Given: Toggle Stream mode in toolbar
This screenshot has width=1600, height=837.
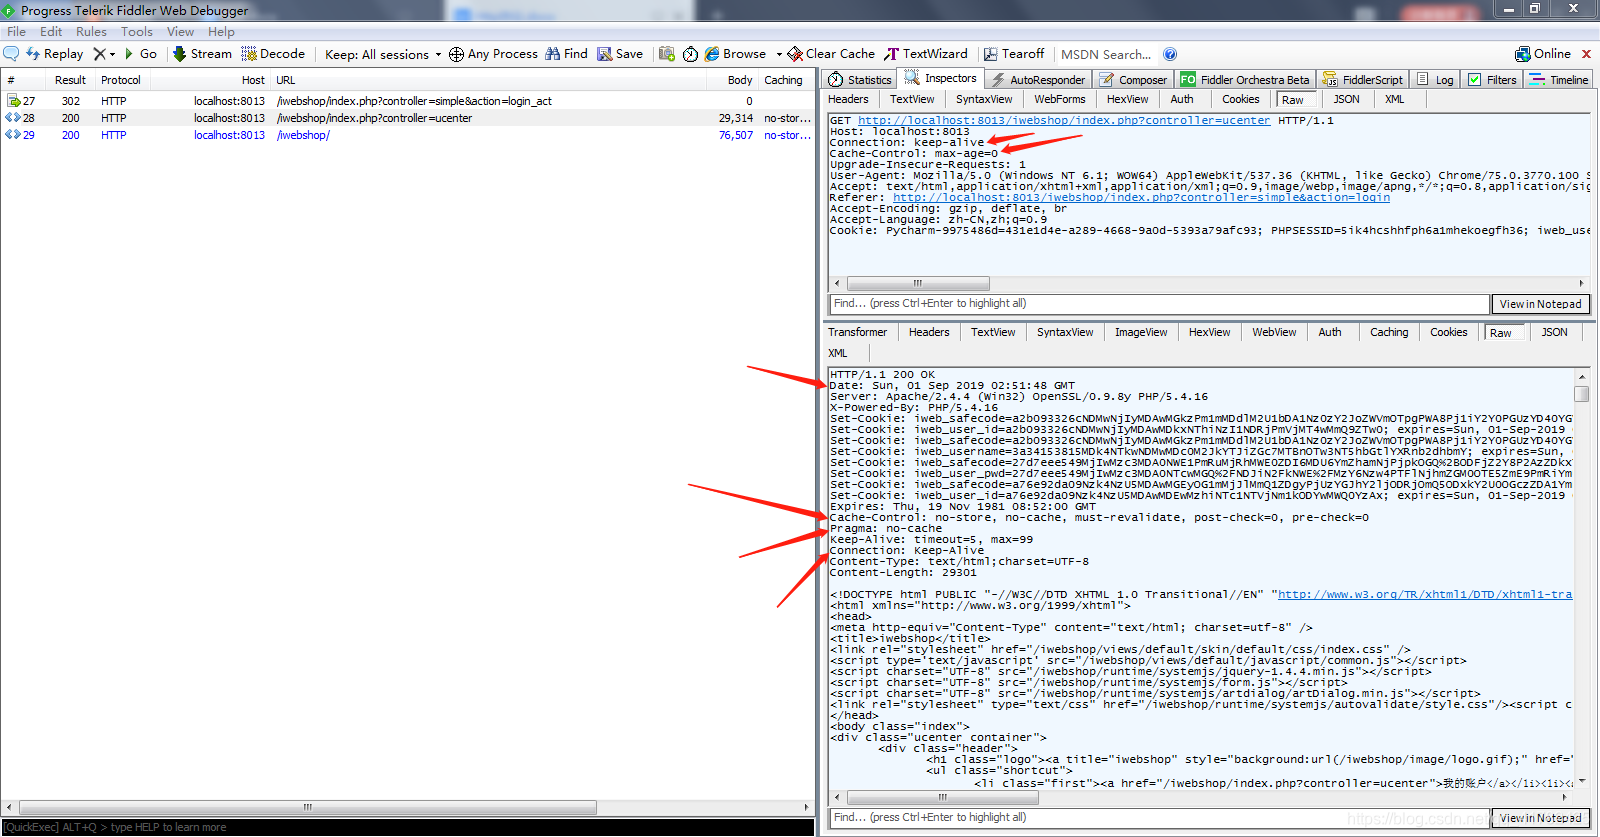Looking at the screenshot, I should tap(202, 54).
